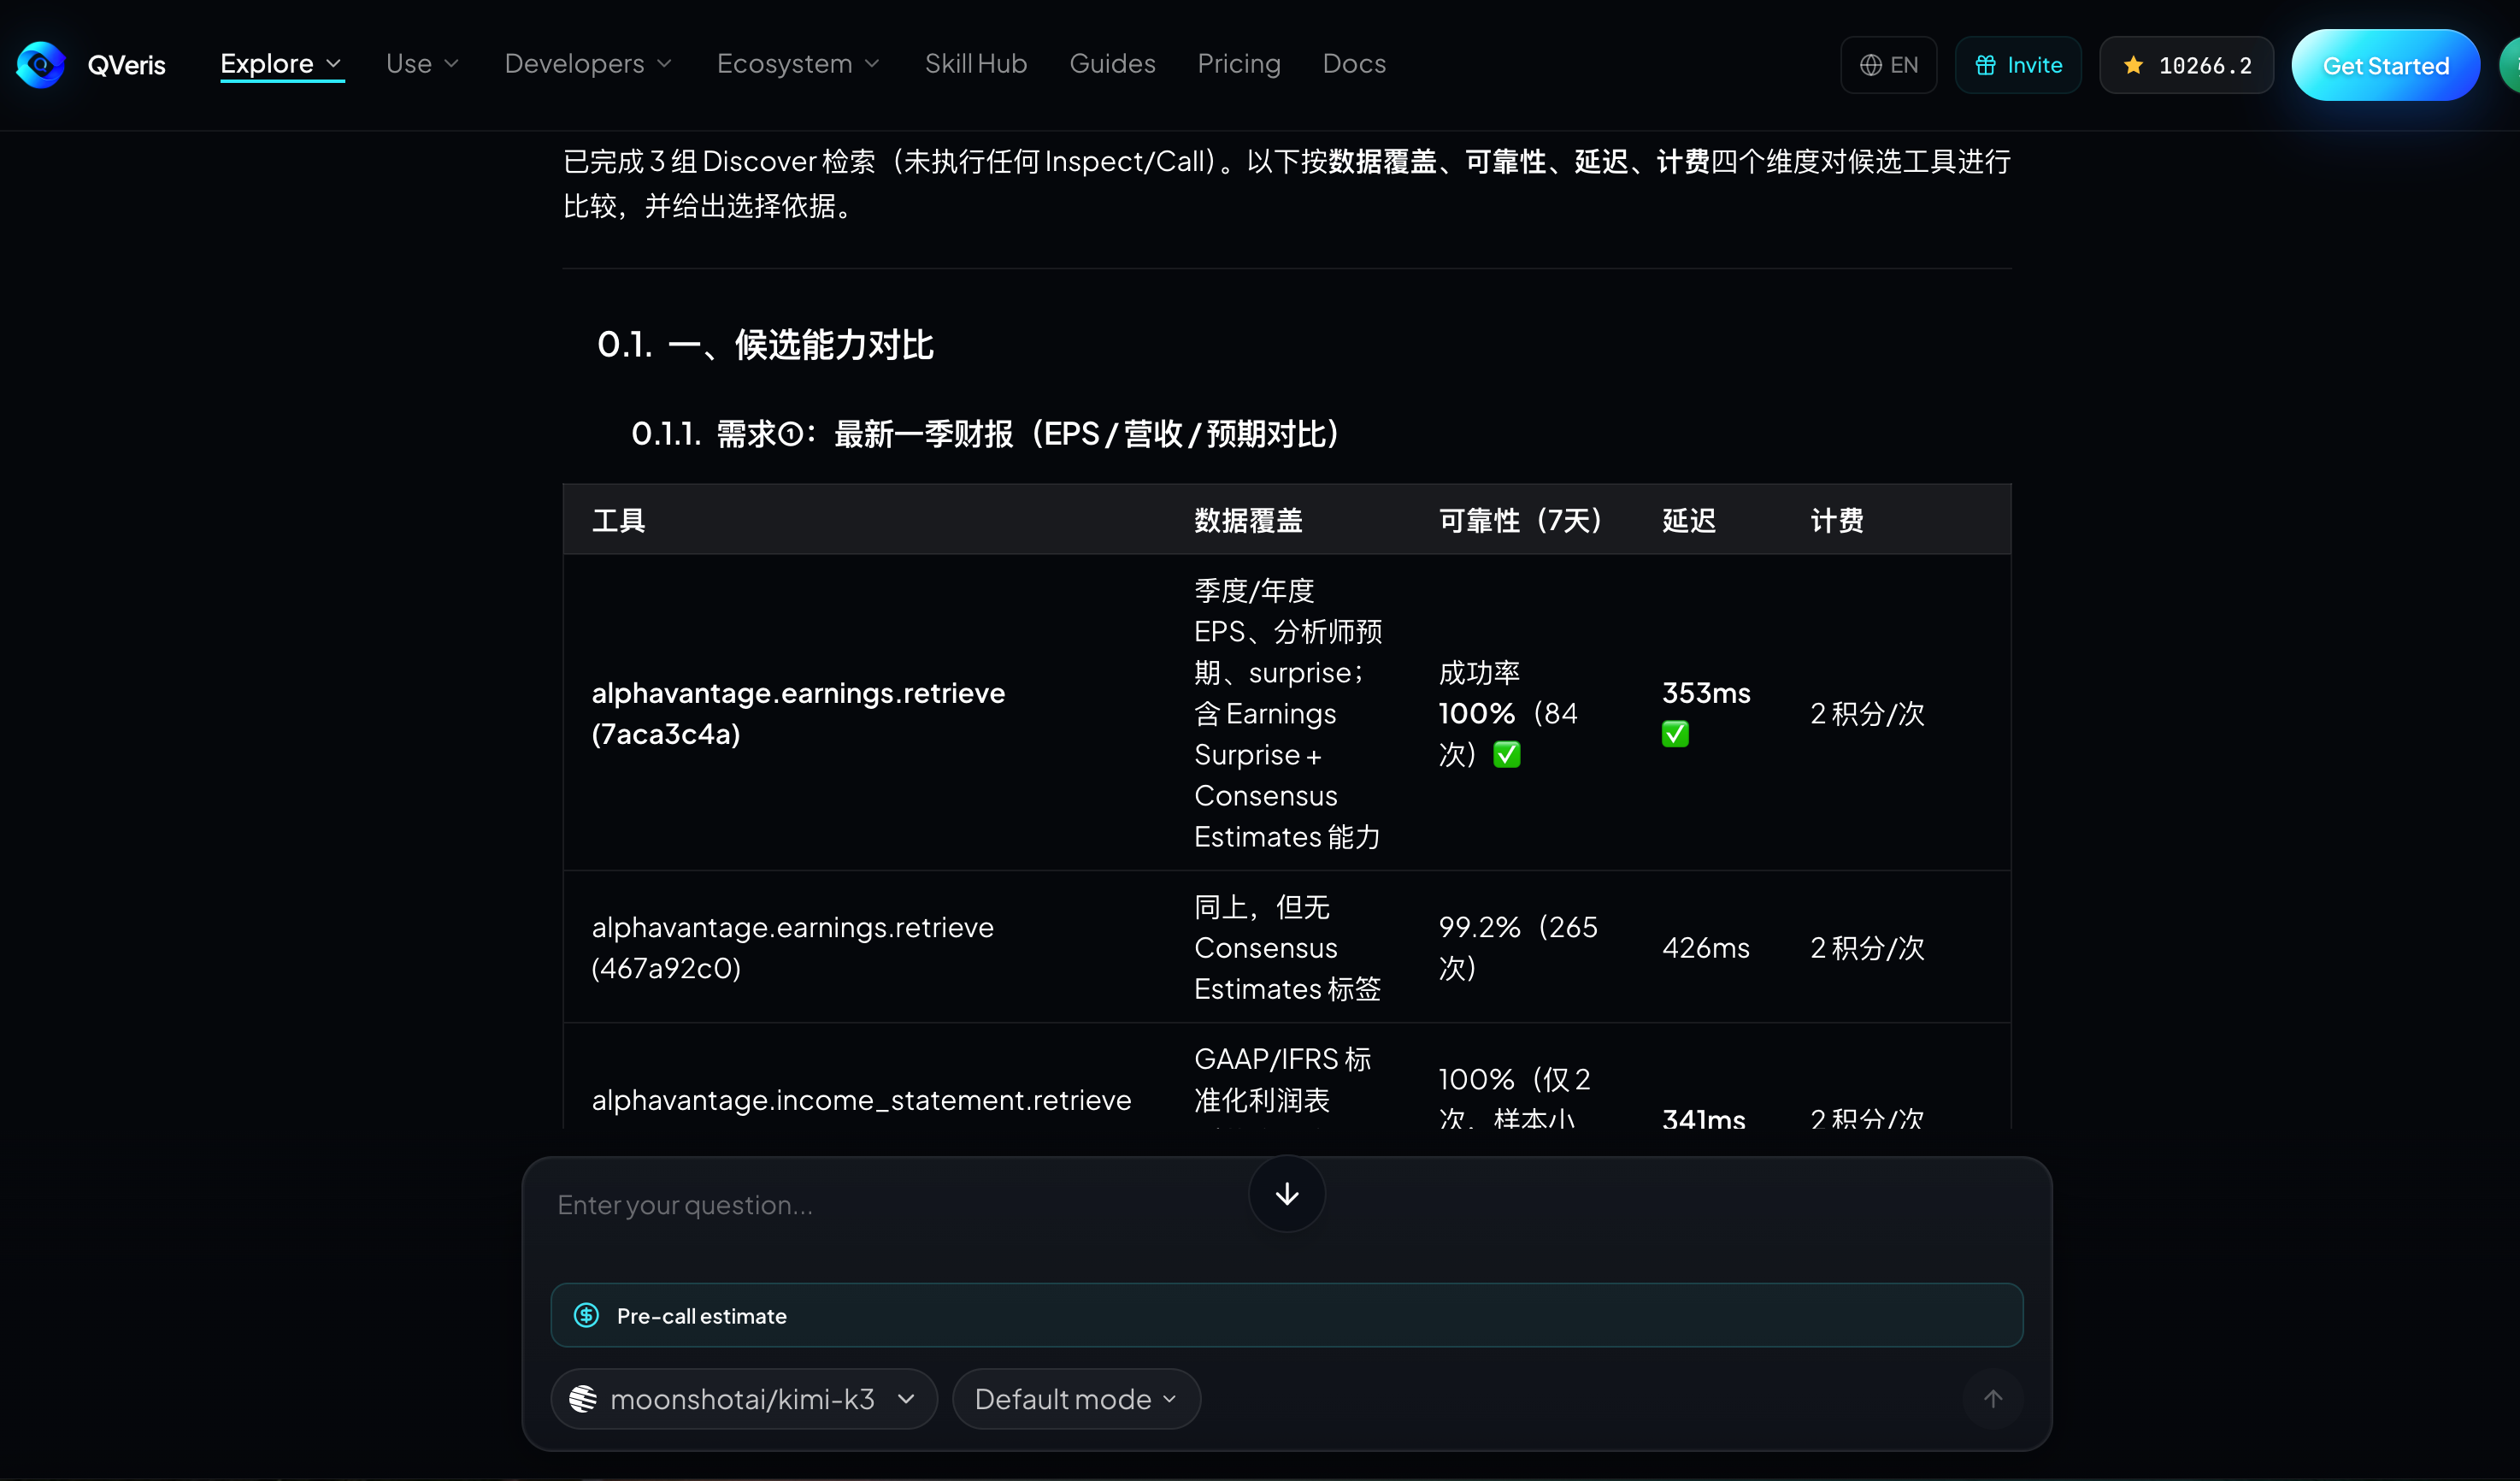Expand the Developers menu

tap(588, 64)
